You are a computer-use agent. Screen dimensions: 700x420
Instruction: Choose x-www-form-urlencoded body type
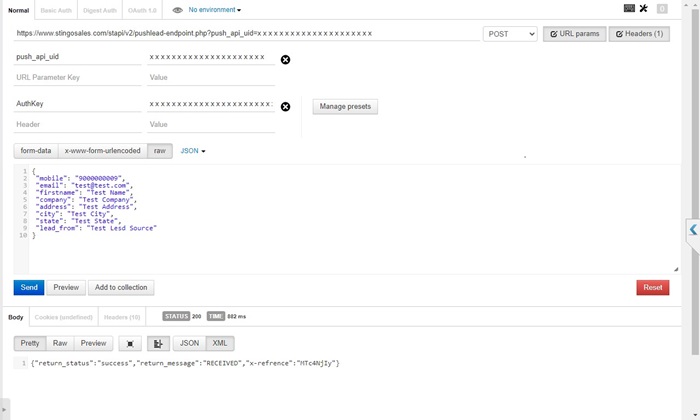(102, 151)
